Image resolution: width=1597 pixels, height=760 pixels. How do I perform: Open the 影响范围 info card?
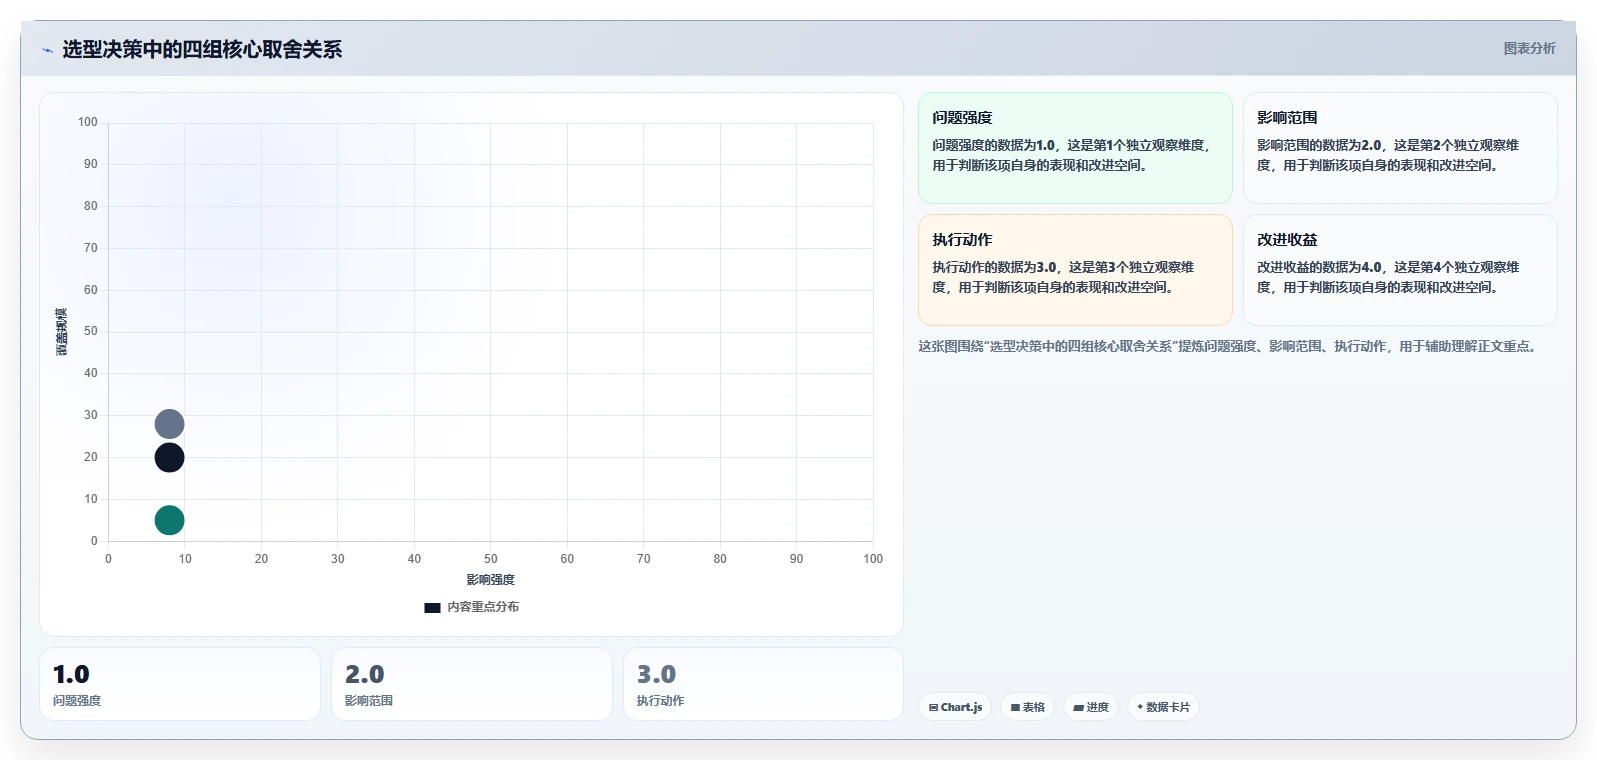pyautogui.click(x=1400, y=148)
